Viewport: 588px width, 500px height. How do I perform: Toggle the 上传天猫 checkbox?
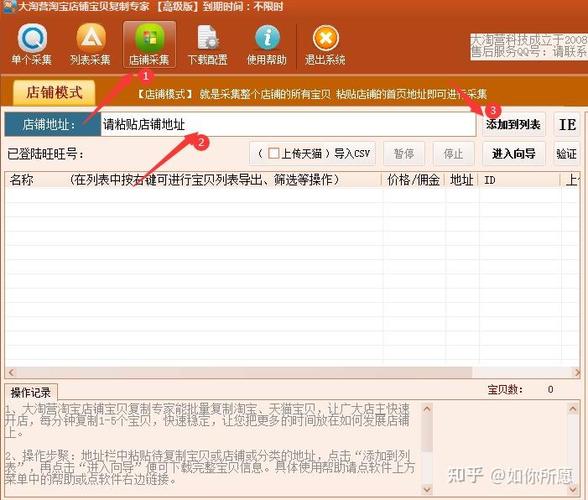tap(274, 153)
